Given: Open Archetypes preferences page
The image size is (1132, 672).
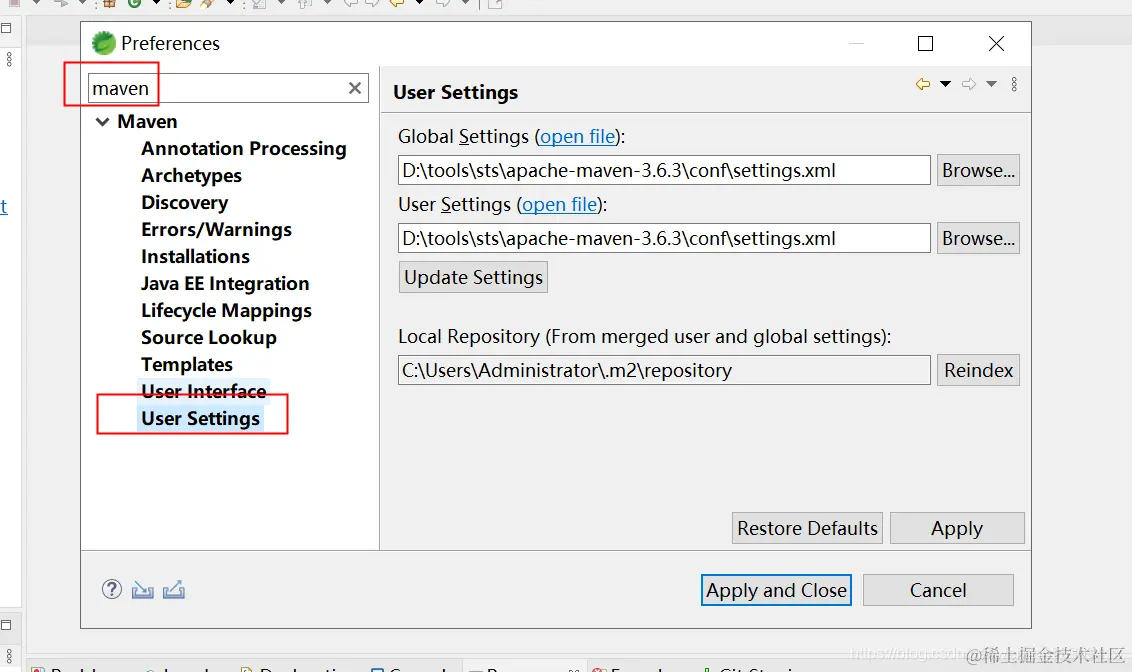Looking at the screenshot, I should pyautogui.click(x=191, y=175).
